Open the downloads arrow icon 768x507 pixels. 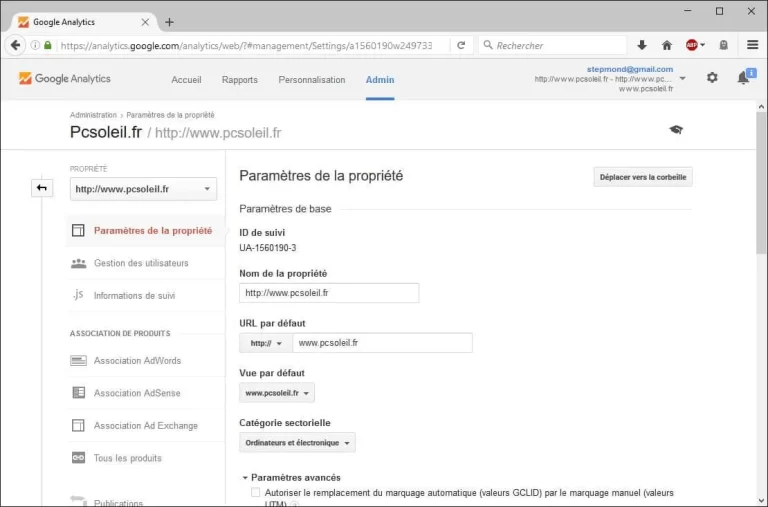[x=642, y=45]
